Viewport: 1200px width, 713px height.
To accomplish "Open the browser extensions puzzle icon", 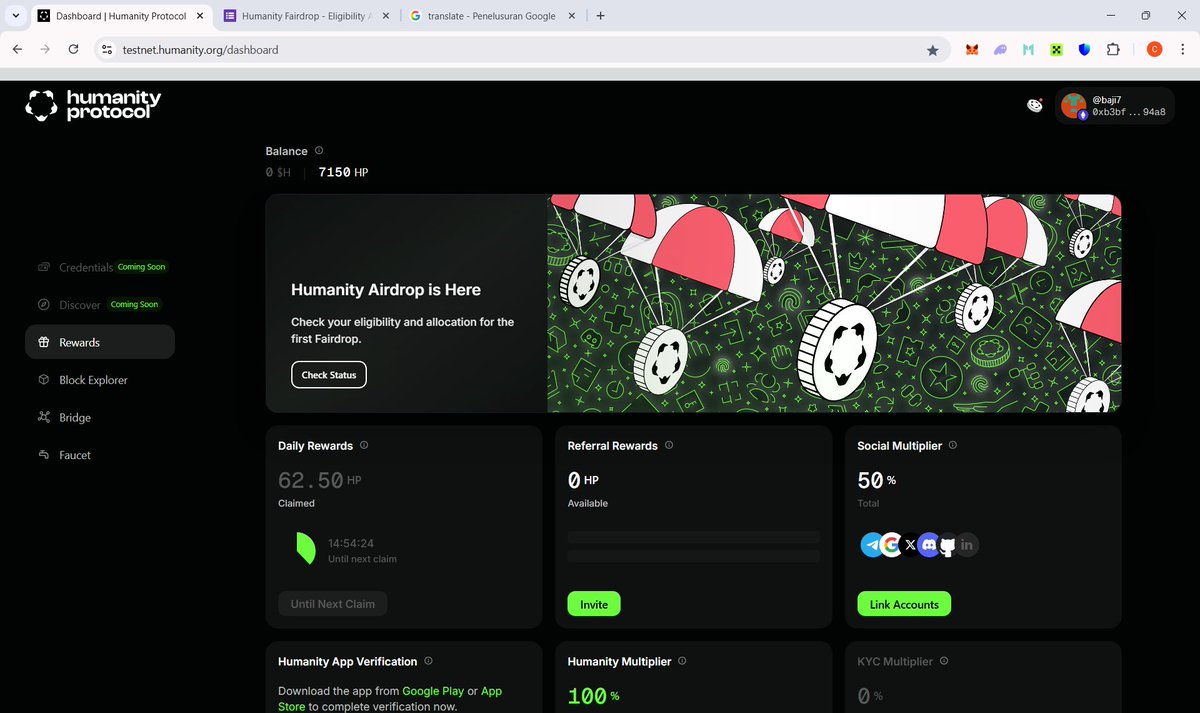I will coord(1113,50).
